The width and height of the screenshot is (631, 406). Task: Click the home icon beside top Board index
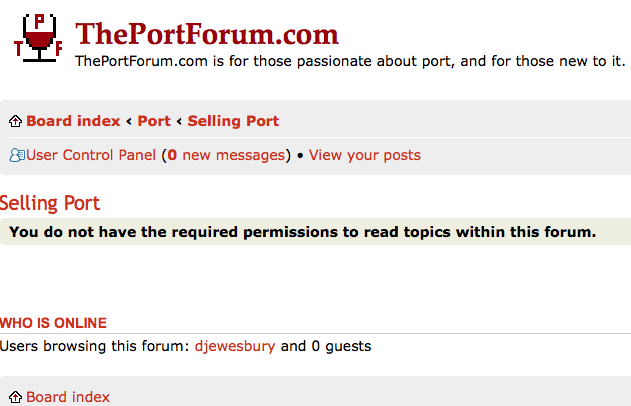coord(15,122)
